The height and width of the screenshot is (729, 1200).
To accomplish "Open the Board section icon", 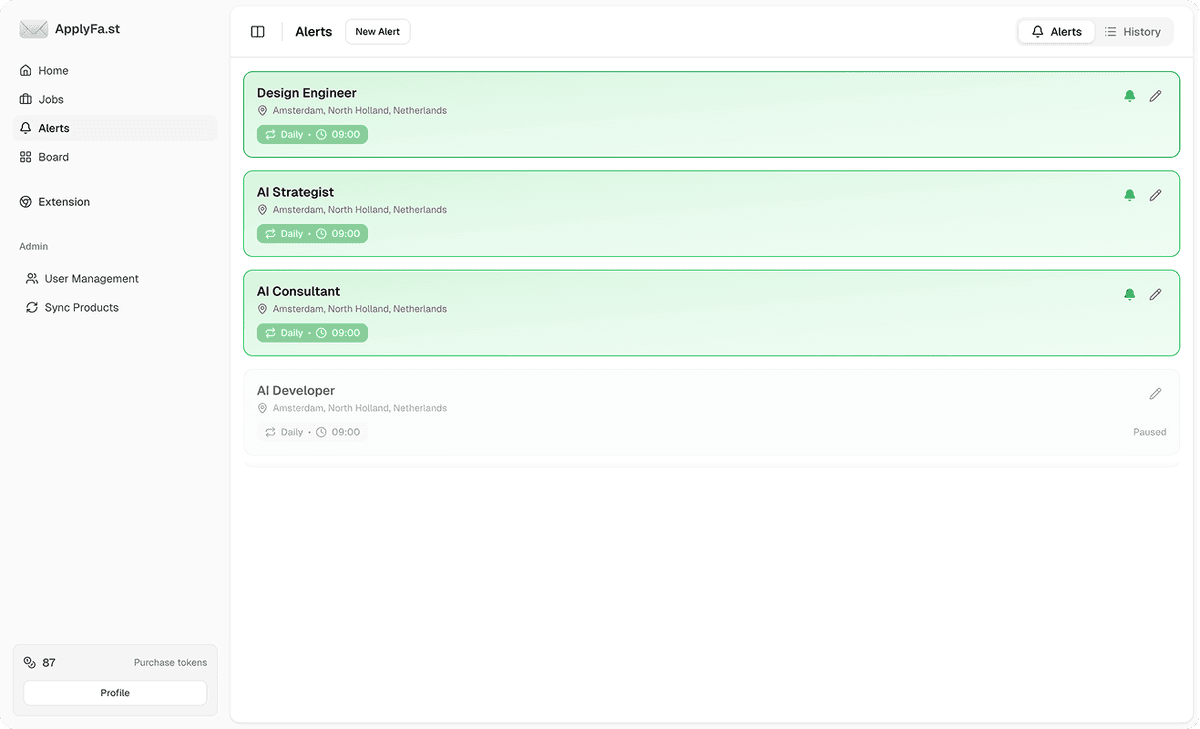I will (25, 157).
